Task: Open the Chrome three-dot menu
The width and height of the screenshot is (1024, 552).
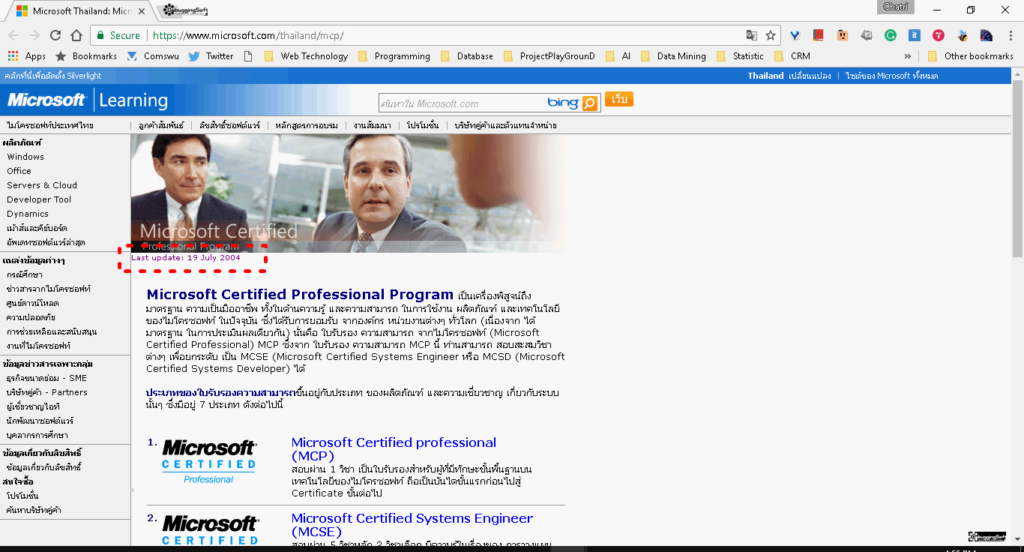Action: [1010, 35]
